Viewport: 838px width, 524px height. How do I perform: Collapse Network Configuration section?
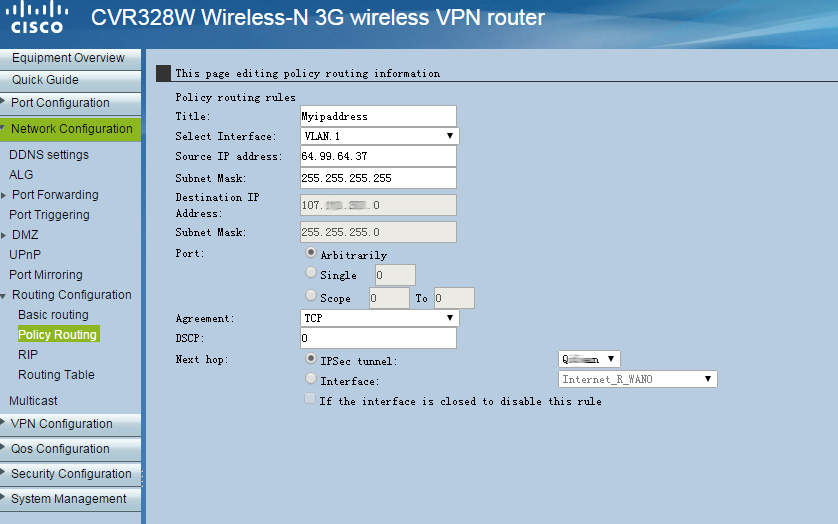(x=70, y=129)
